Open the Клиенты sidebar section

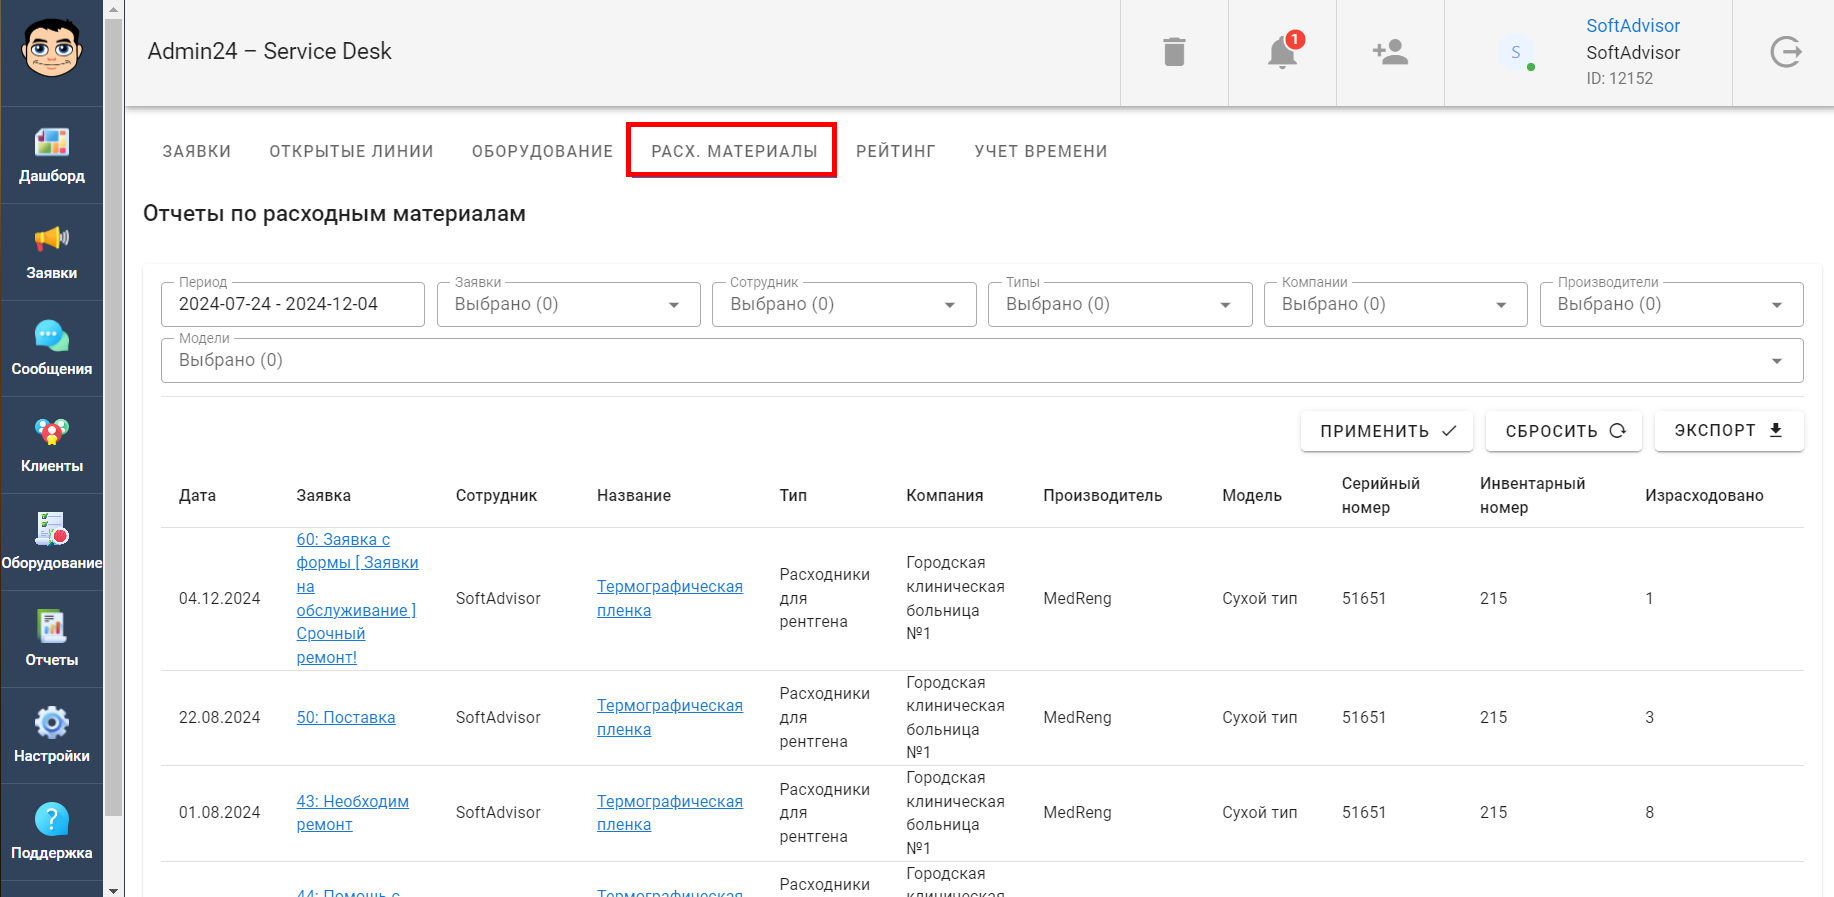click(x=52, y=445)
